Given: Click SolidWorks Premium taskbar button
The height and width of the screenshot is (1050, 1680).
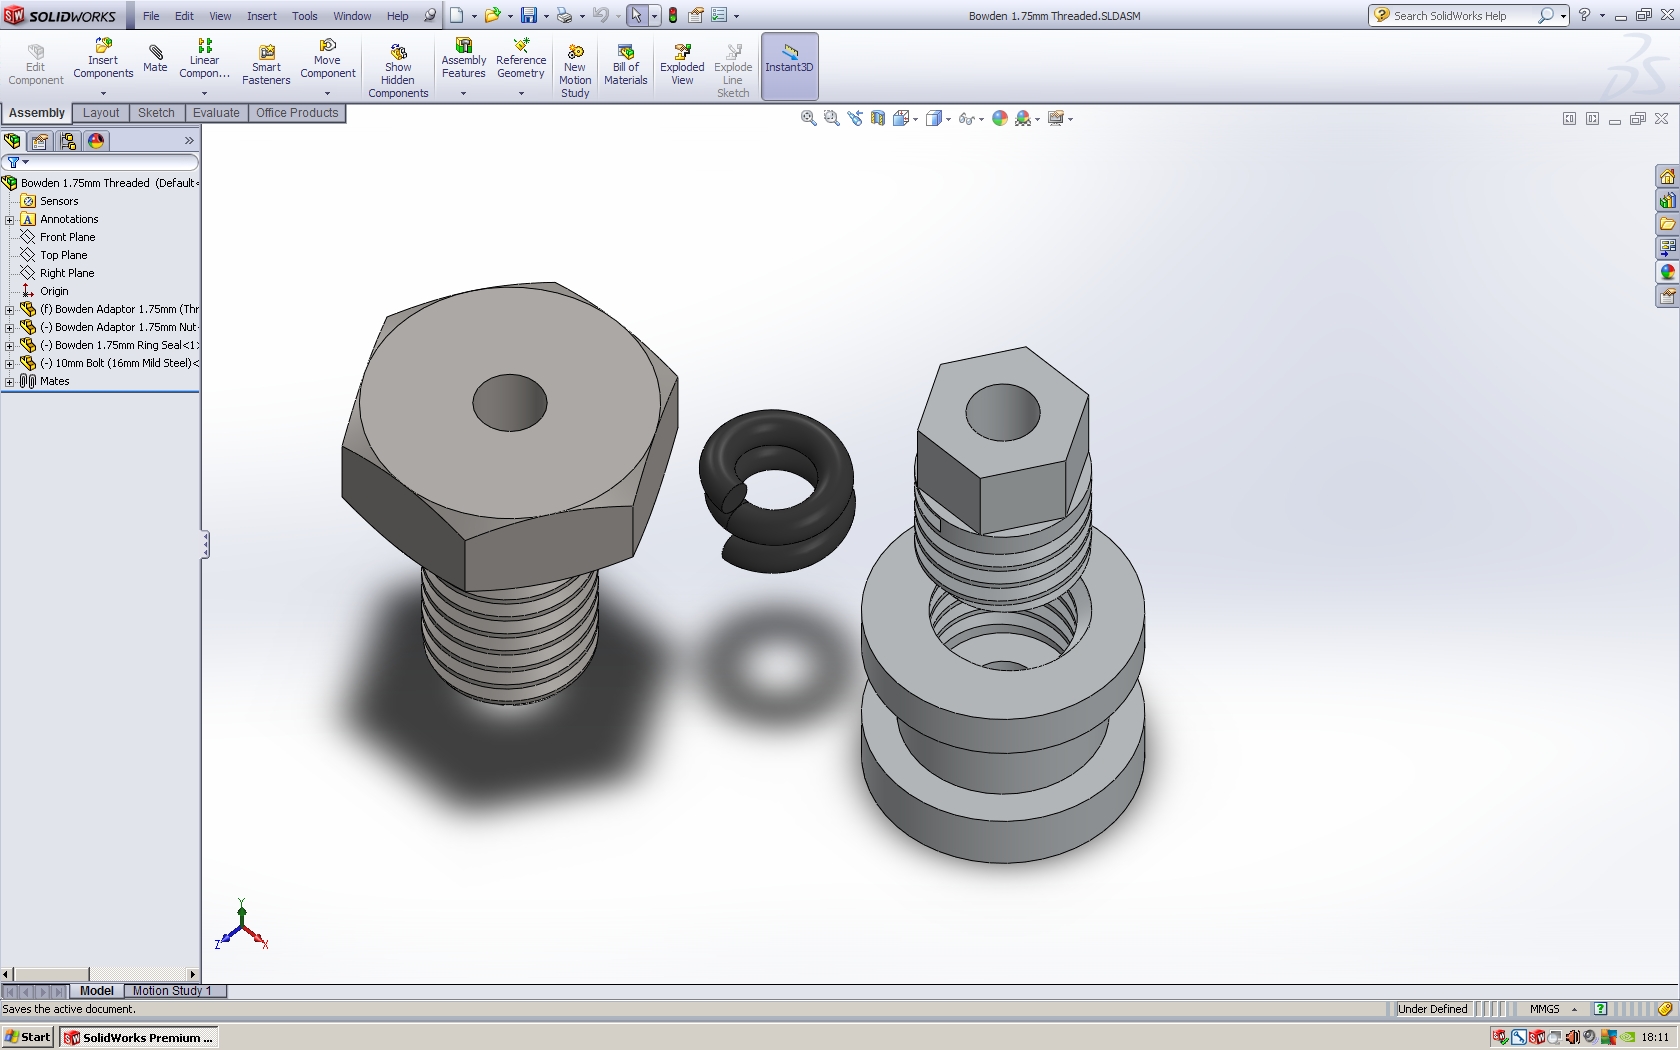Looking at the screenshot, I should [x=138, y=1037].
